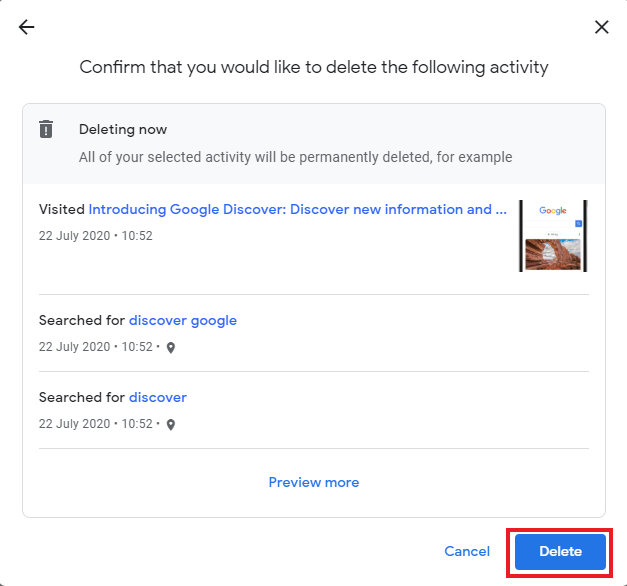Click the 'permanently deleted' description text
Screen dimensions: 627x586
pyautogui.click(x=295, y=157)
